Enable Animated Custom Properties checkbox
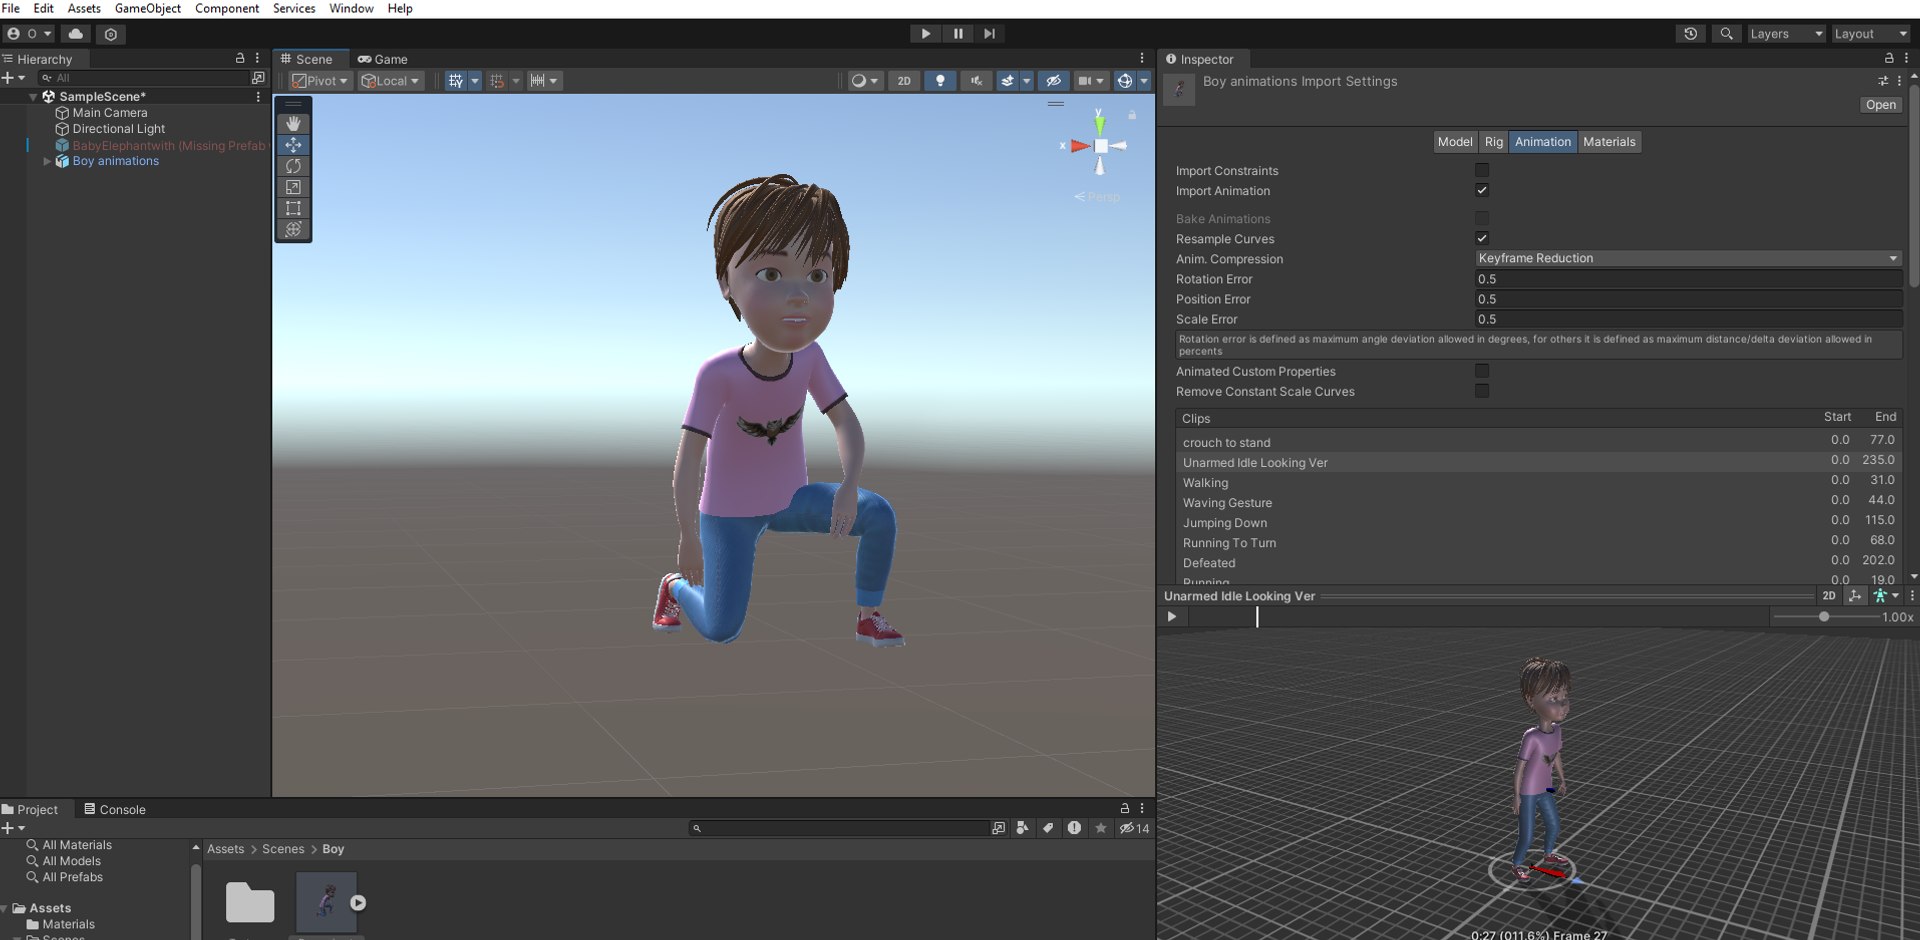1920x940 pixels. coord(1482,371)
